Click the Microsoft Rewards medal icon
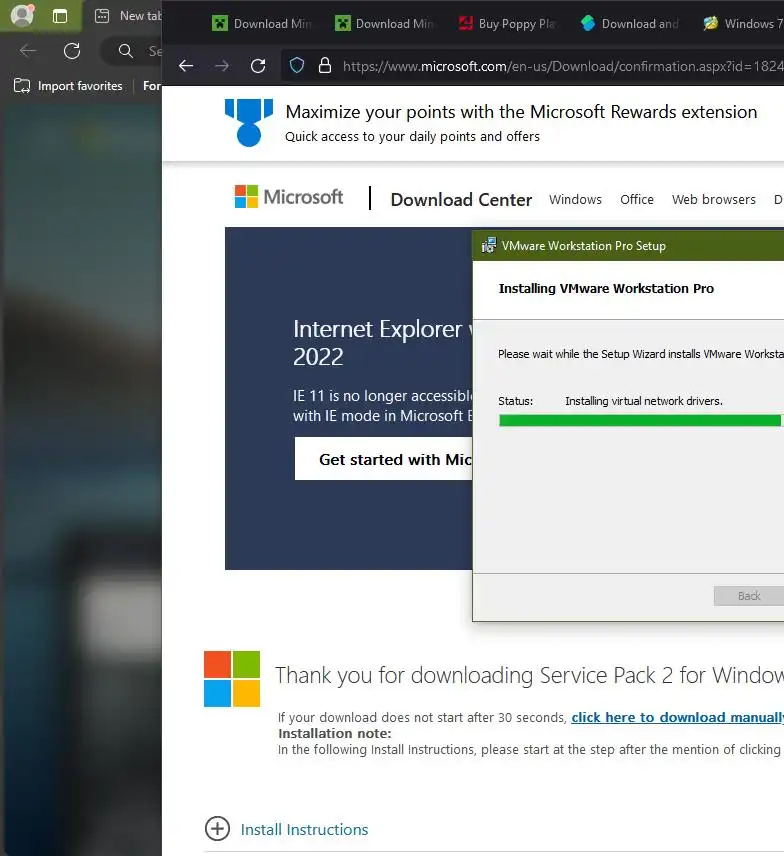This screenshot has height=856, width=784. point(249,122)
